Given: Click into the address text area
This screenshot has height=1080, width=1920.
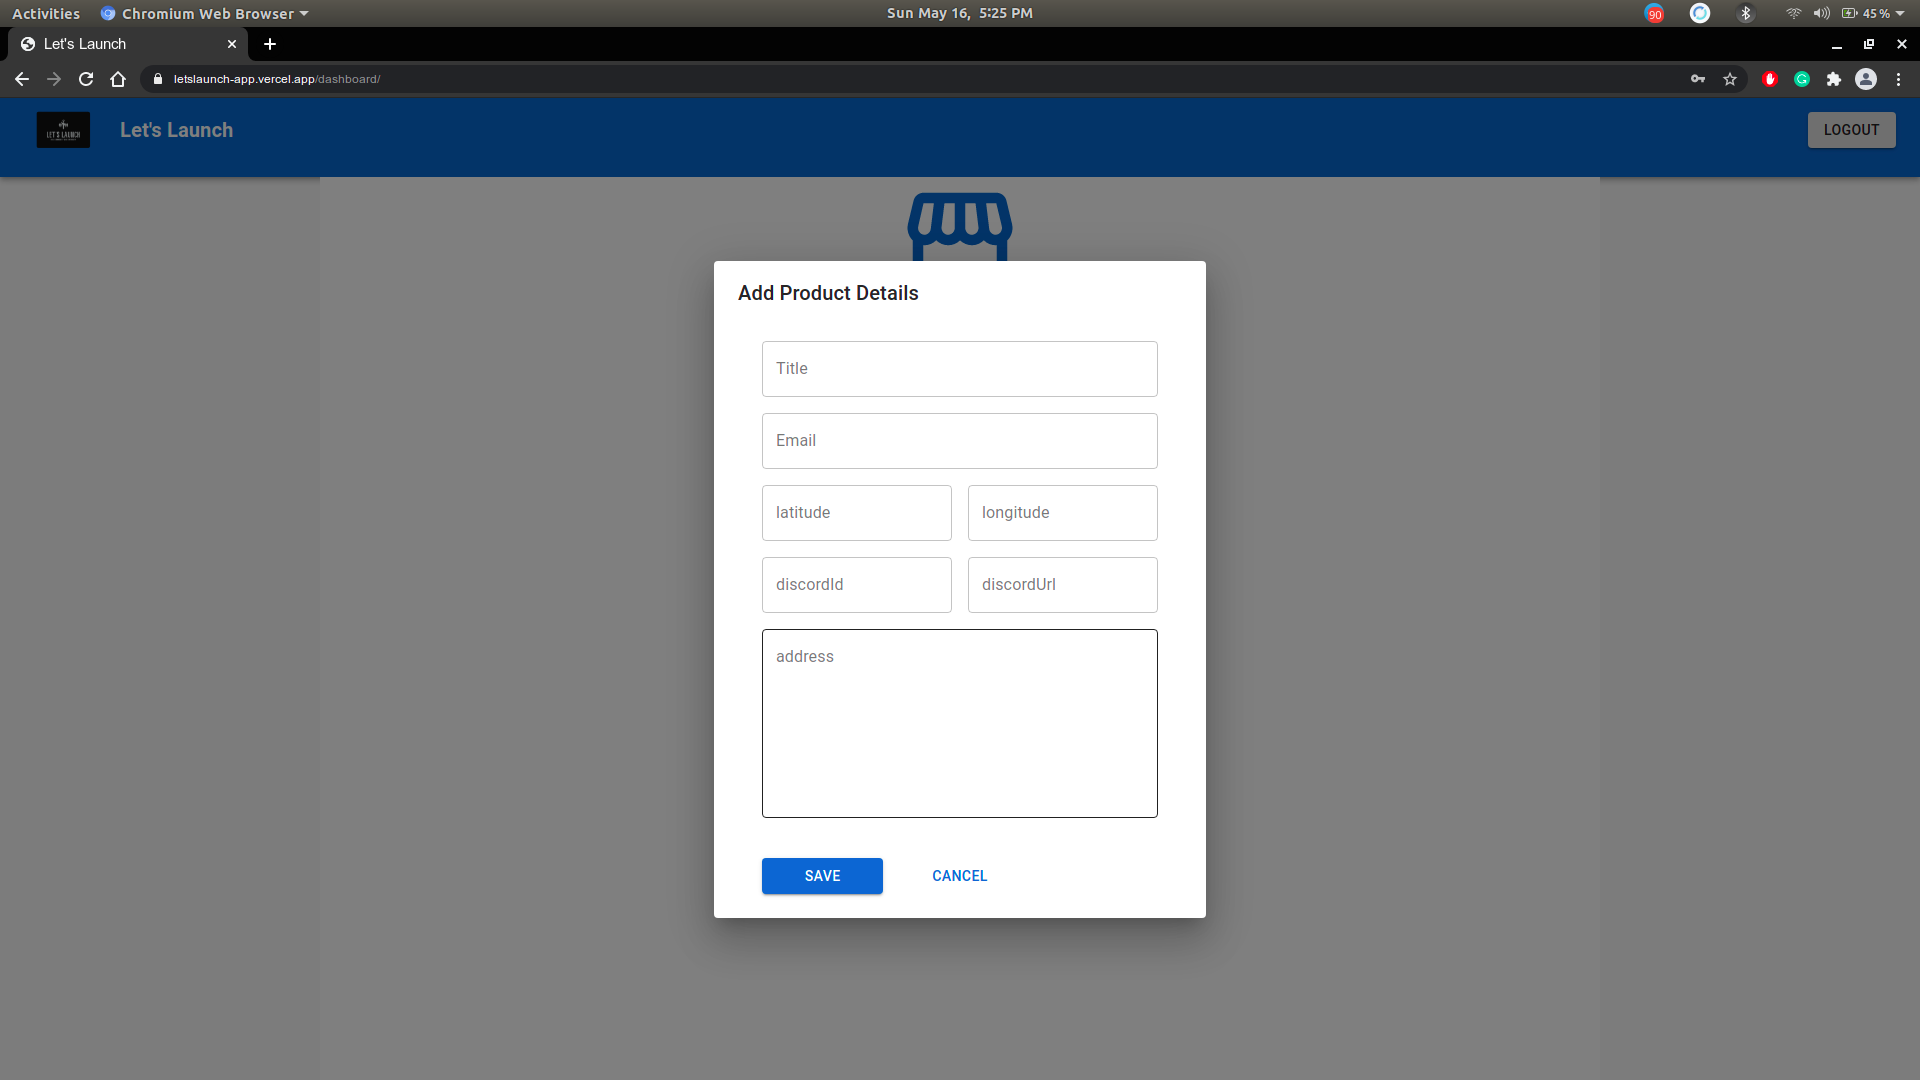Looking at the screenshot, I should tap(960, 723).
